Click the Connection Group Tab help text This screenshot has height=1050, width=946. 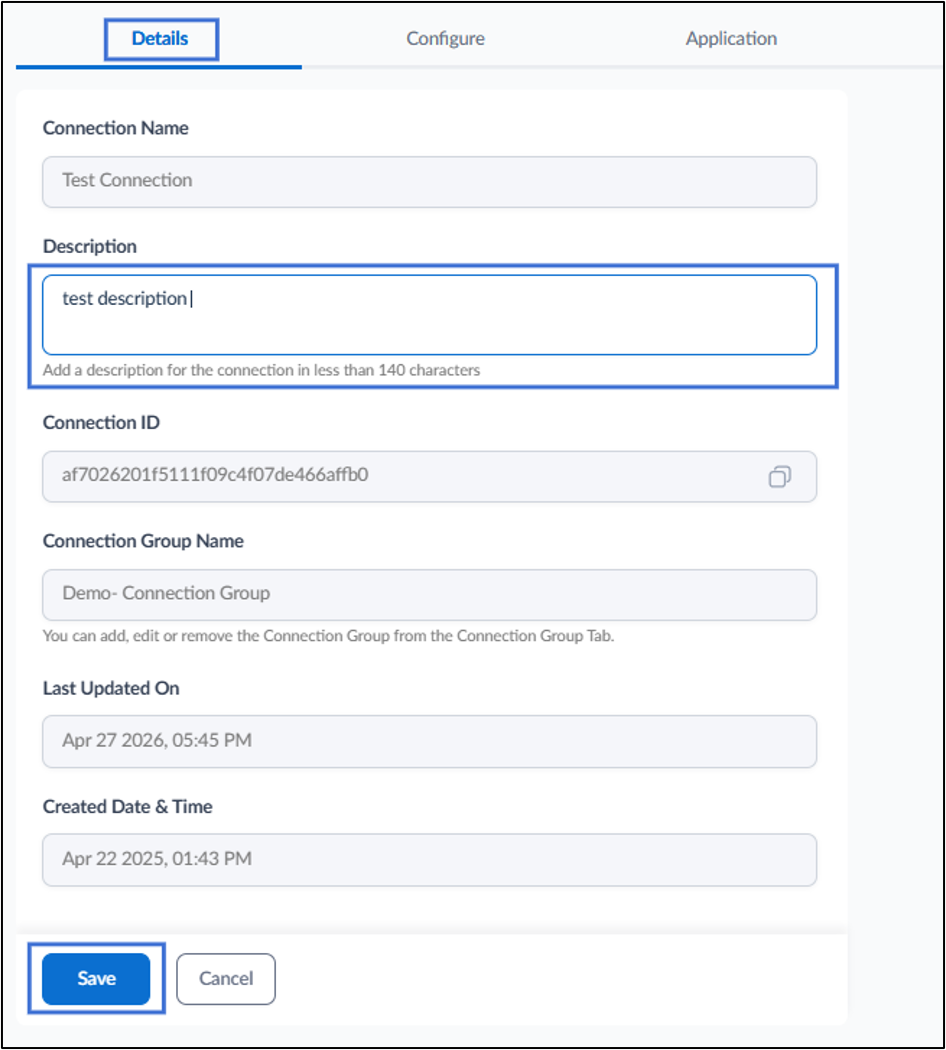328,635
